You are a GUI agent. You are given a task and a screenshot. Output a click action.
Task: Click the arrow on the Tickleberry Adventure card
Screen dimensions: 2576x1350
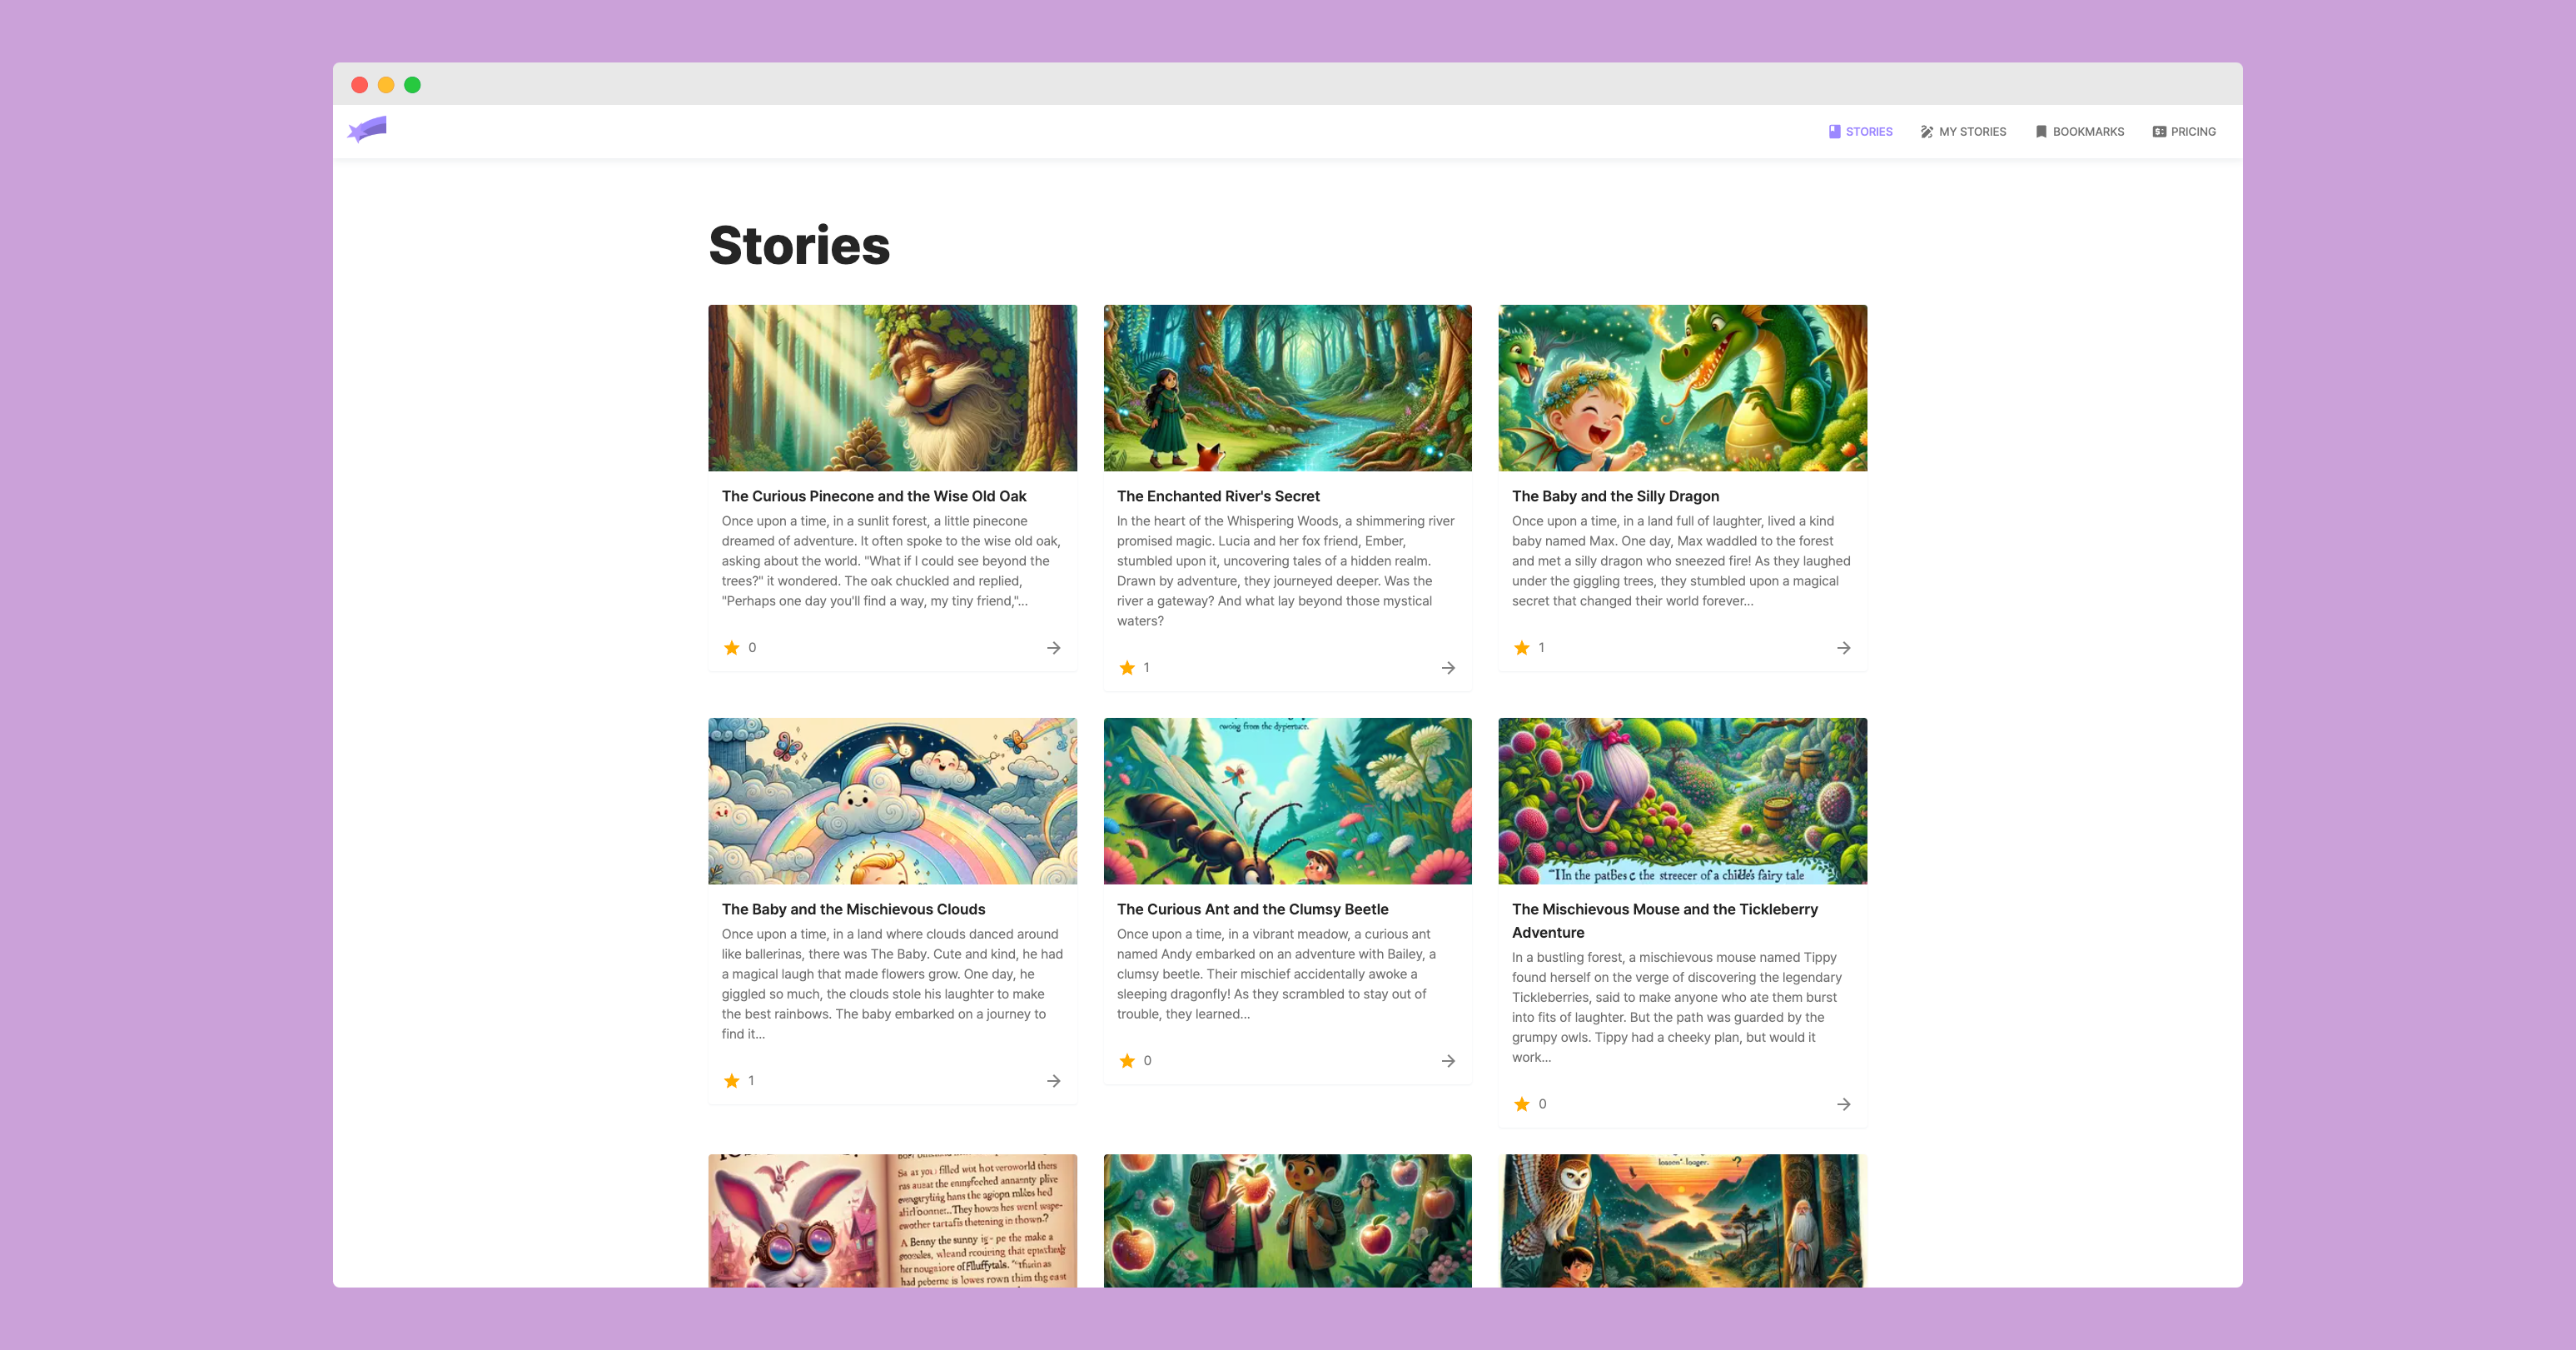point(1843,1104)
